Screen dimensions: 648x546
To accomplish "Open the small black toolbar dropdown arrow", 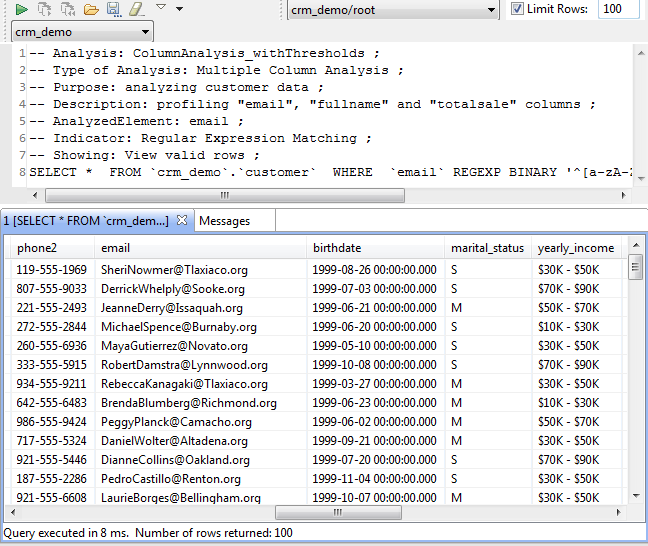I will click(x=179, y=9).
